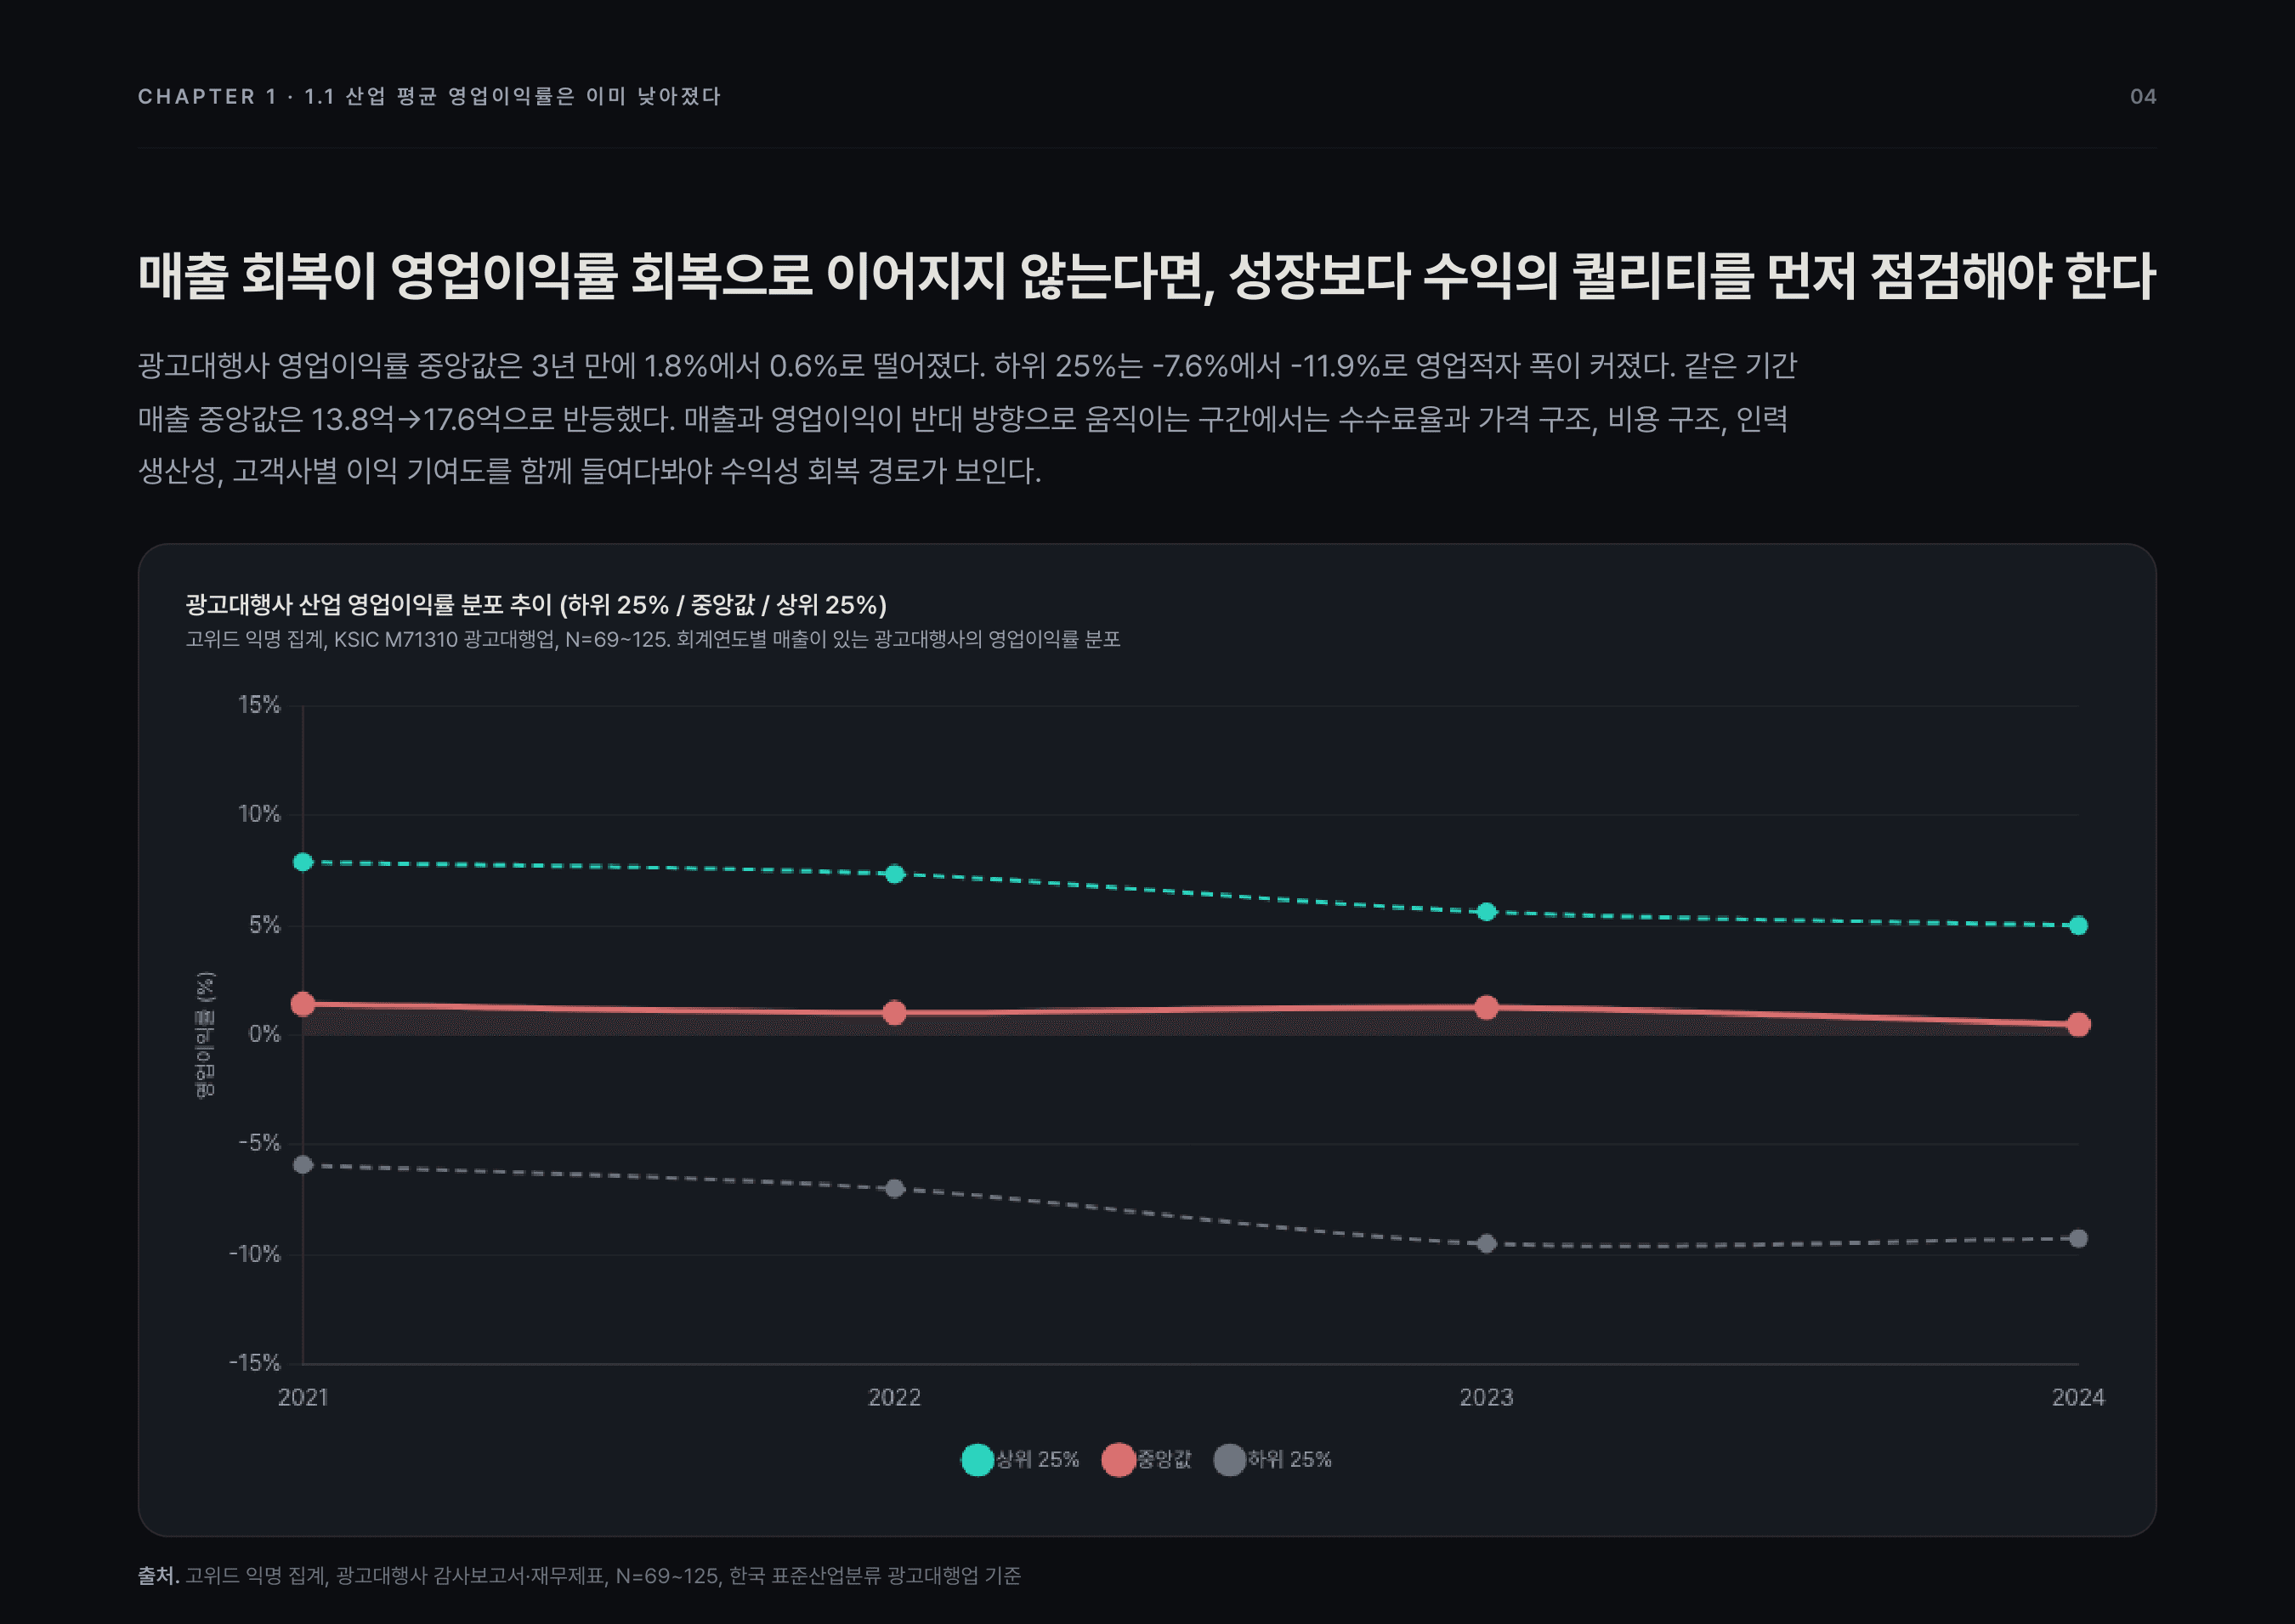
Task: Click the page number 04
Action: (2143, 96)
